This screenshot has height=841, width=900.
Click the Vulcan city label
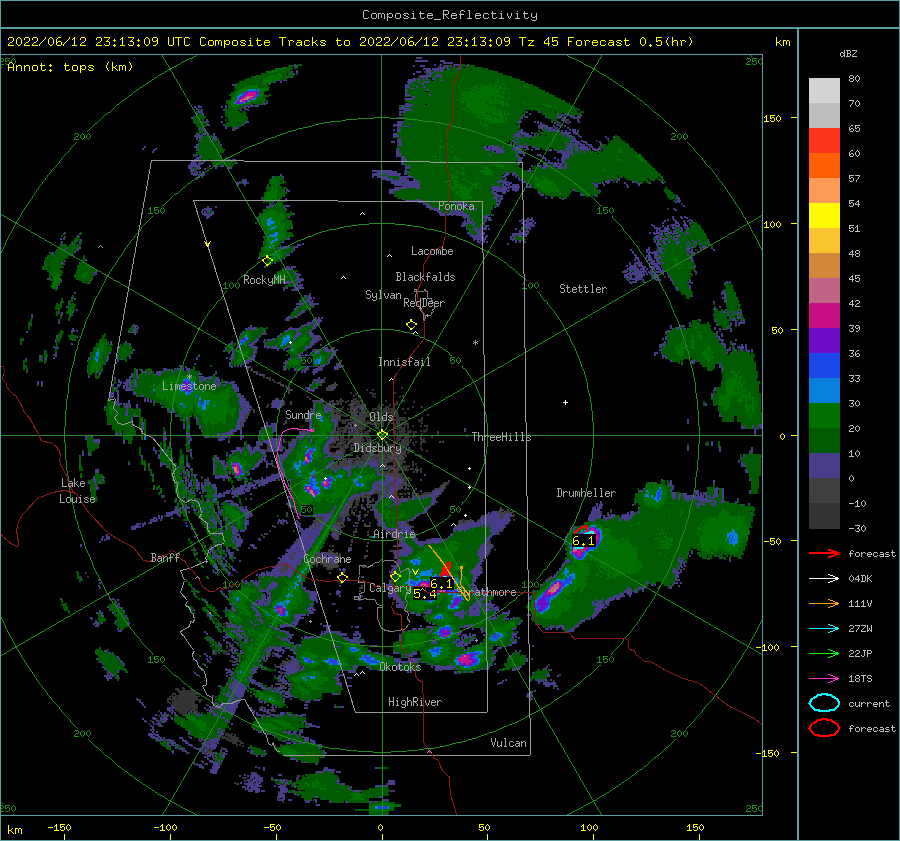pos(508,743)
